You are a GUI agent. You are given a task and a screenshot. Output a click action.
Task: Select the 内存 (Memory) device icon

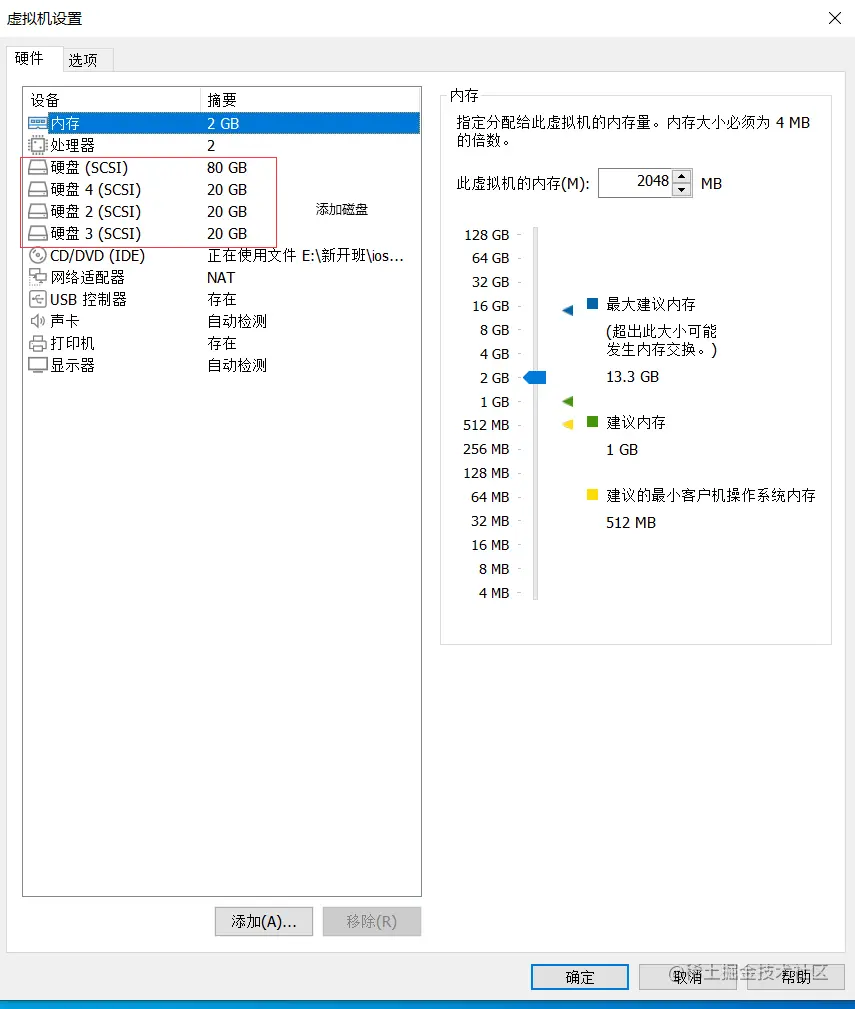click(x=36, y=123)
